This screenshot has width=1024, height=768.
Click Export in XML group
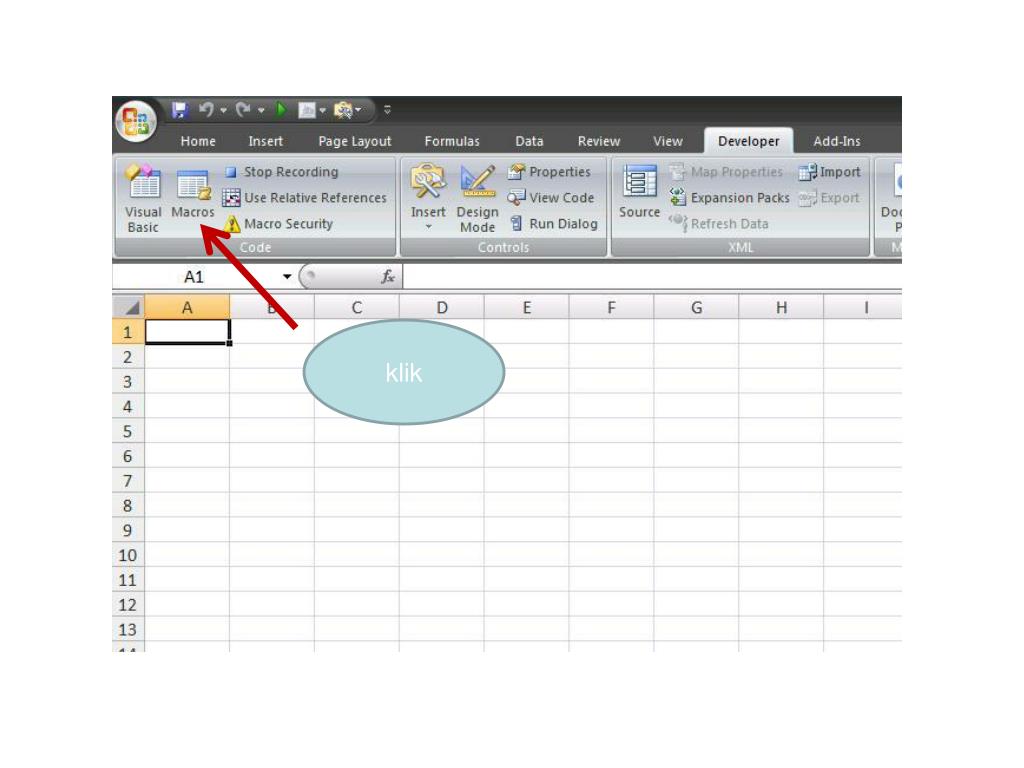pos(829,198)
